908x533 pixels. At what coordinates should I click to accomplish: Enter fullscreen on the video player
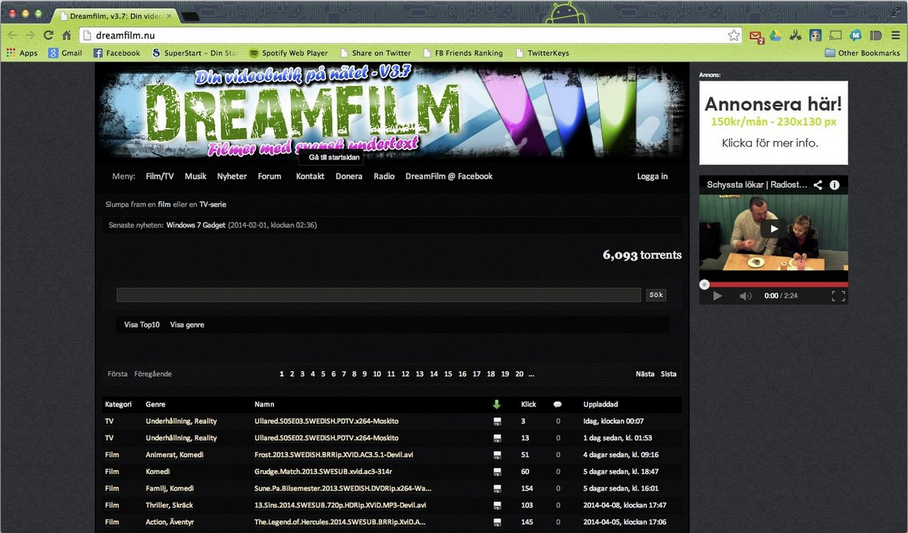tap(838, 296)
